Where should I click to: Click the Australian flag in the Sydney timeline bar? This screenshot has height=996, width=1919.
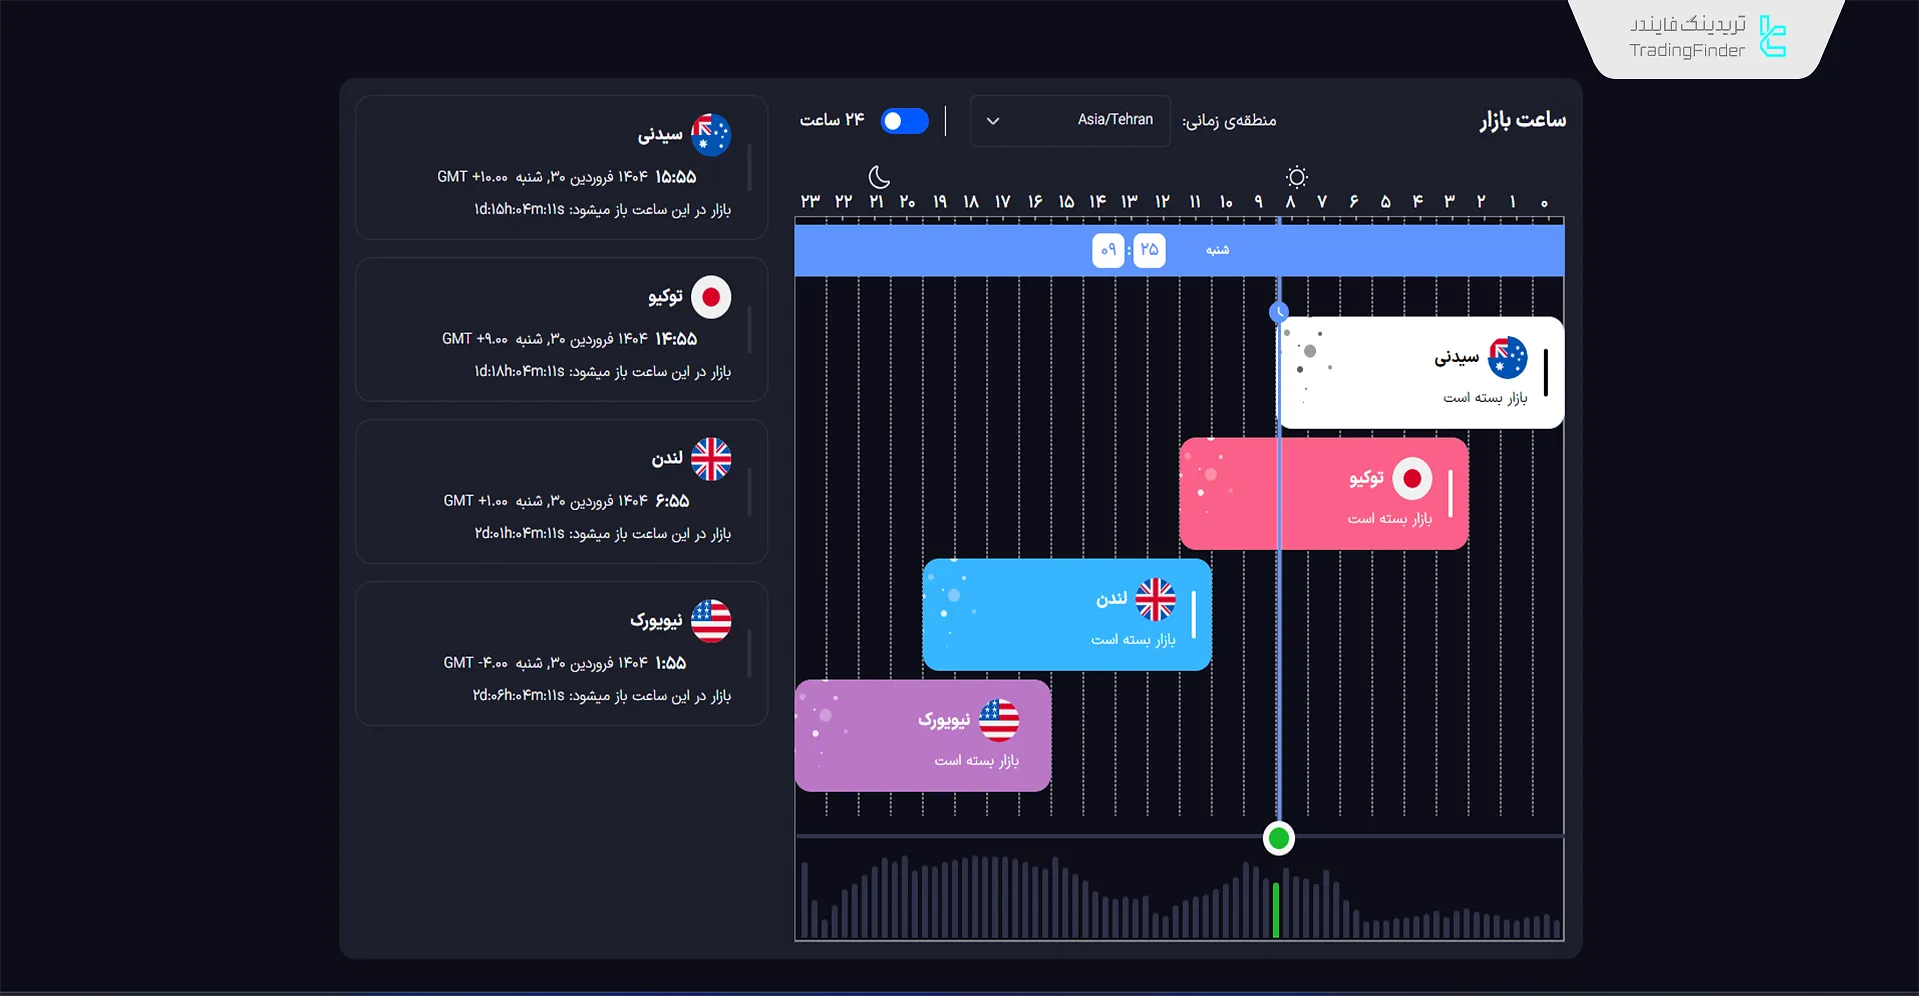coord(1507,358)
